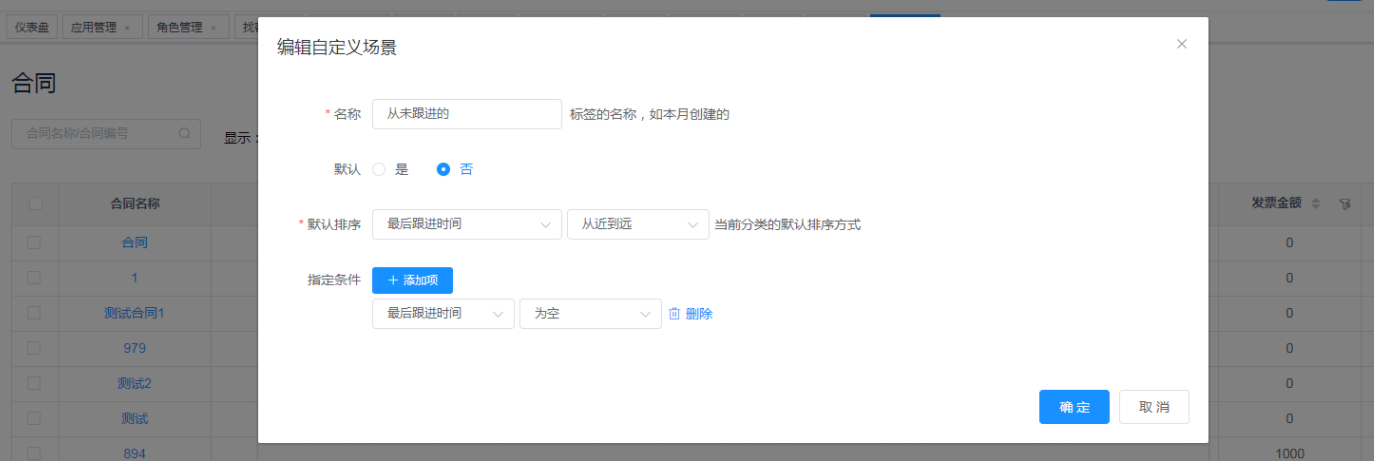1374x461 pixels.
Task: Open the 默认排序 field dropdown 最后跟进时间
Action: [x=467, y=225]
